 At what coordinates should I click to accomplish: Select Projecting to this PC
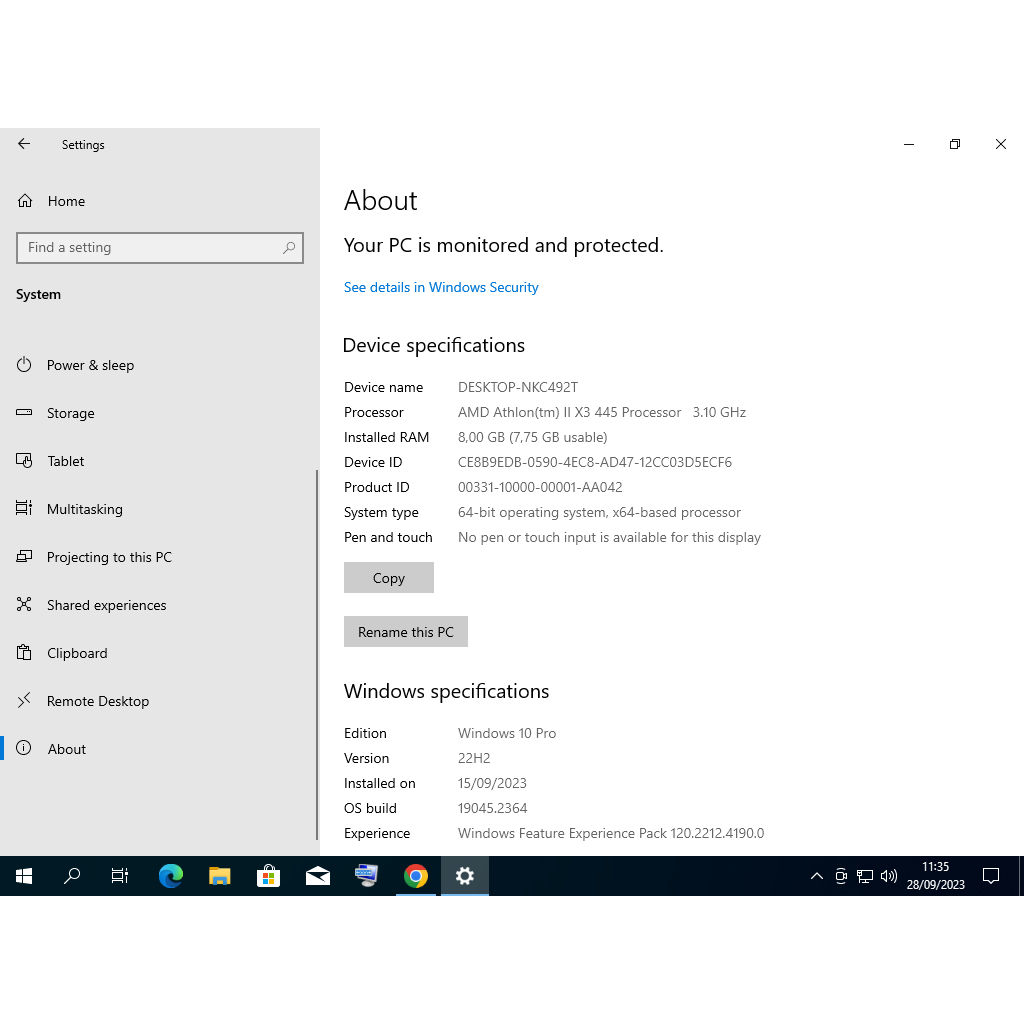coord(109,557)
